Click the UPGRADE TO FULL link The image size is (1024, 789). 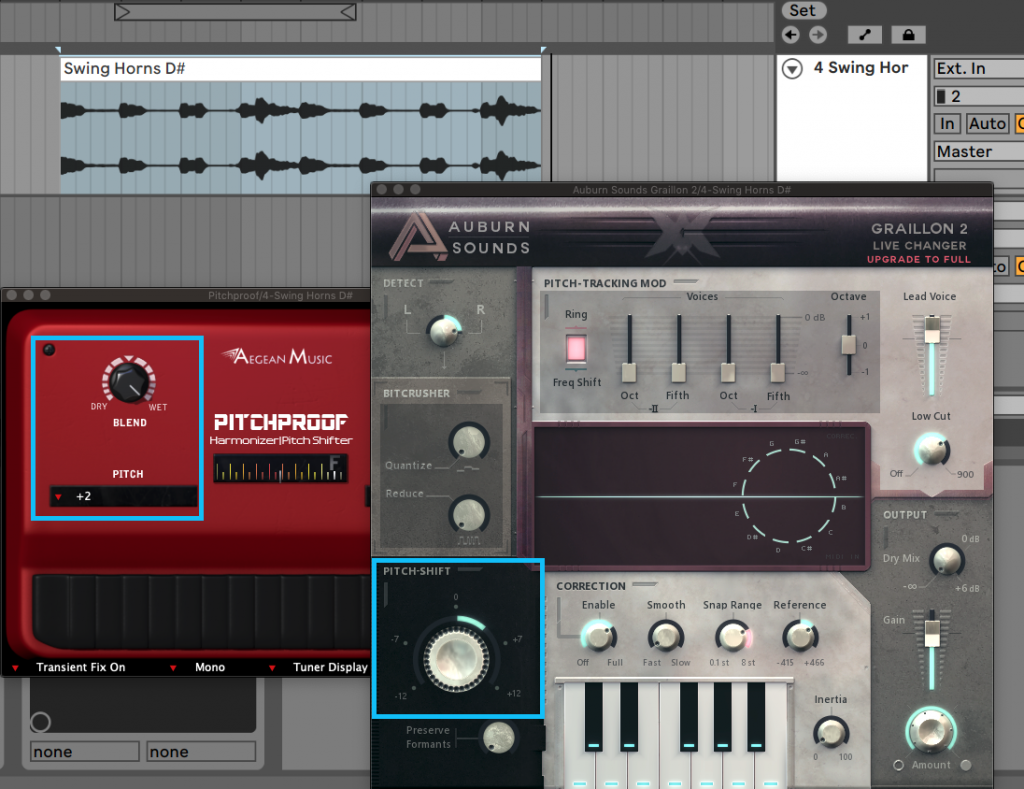tap(919, 259)
